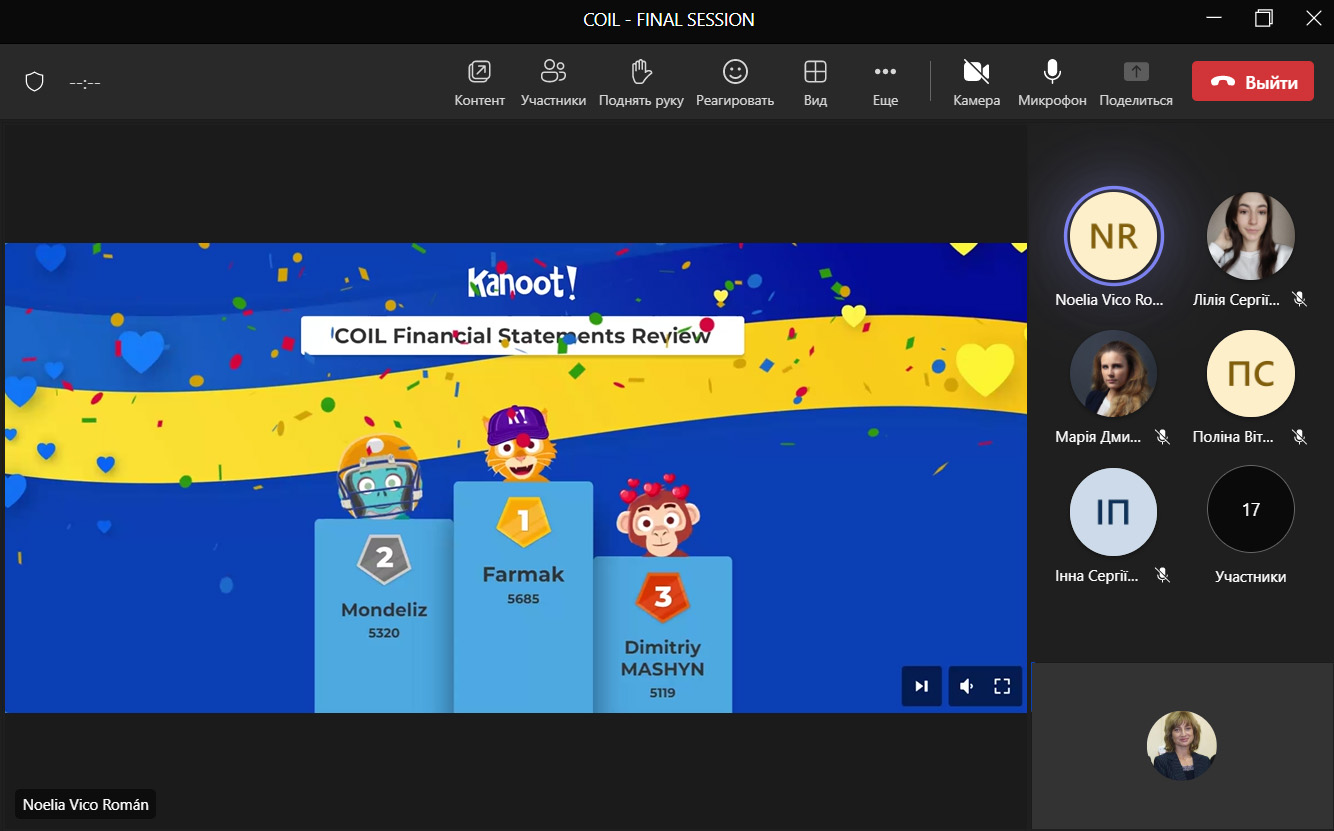Open the Контент sharing panel
The image size is (1334, 831).
(479, 82)
